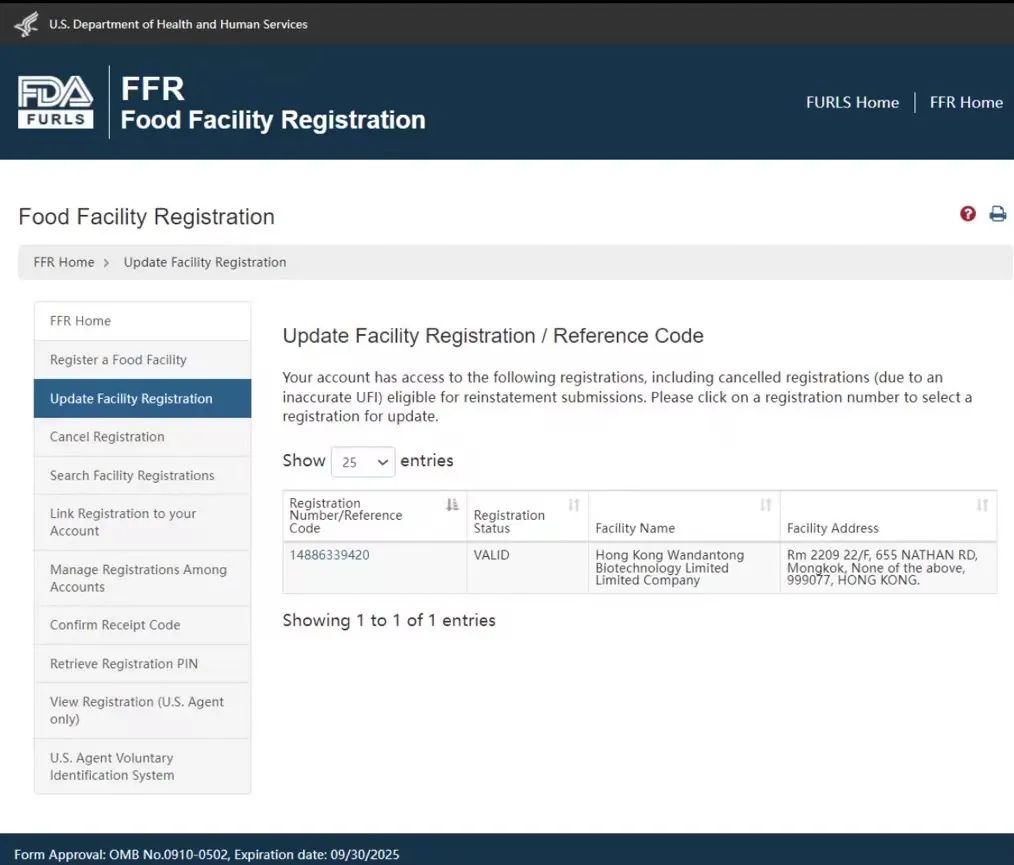This screenshot has height=865, width=1014.
Task: Open registration number 14886339420
Action: point(329,555)
